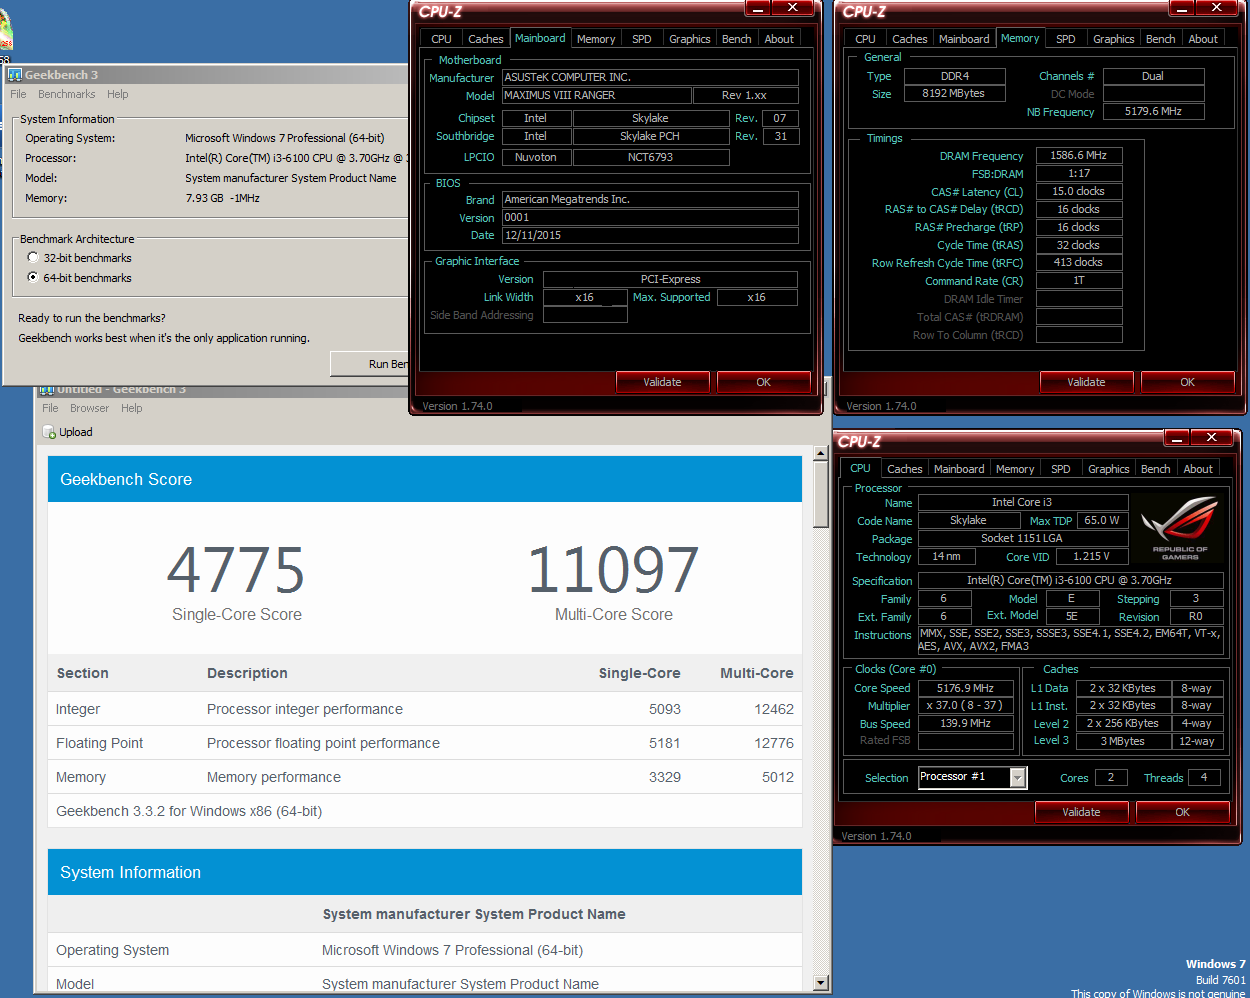Open Browser menu in Geekbench results window
Image resolution: width=1250 pixels, height=998 pixels.
[x=89, y=408]
